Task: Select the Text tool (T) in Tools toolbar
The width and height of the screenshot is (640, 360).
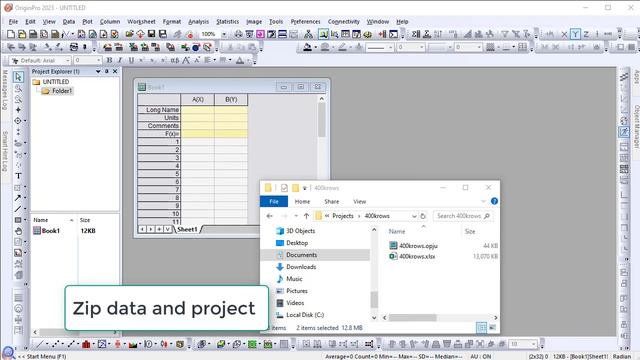Action: [18, 176]
